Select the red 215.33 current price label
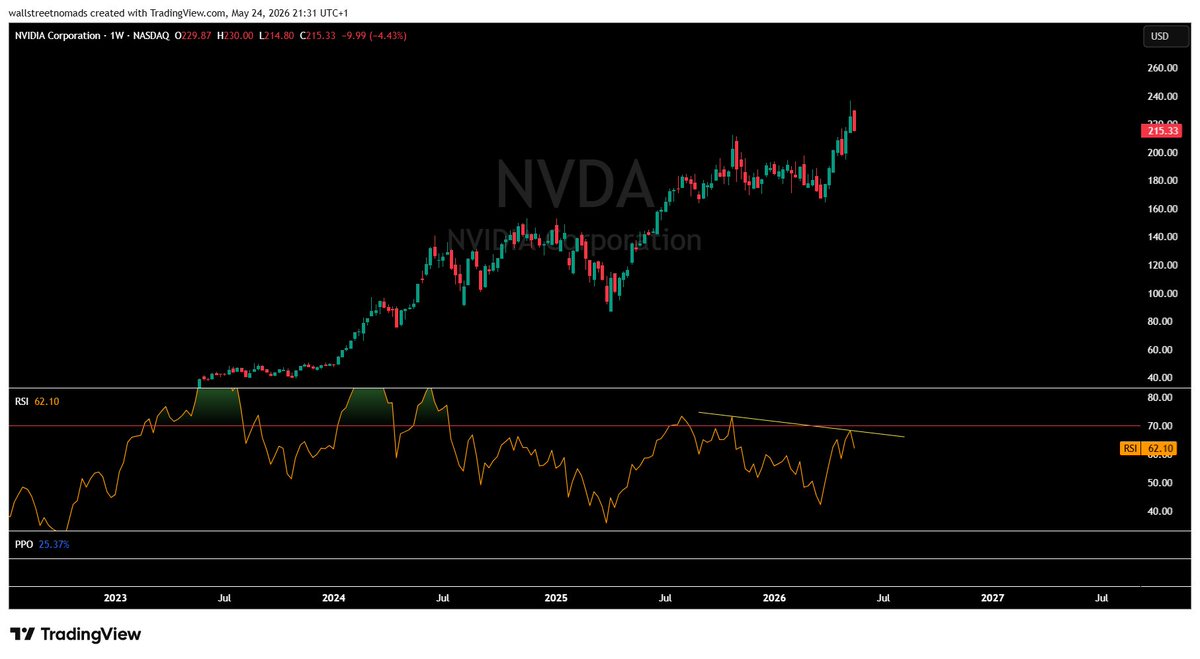This screenshot has width=1200, height=659. point(1160,131)
